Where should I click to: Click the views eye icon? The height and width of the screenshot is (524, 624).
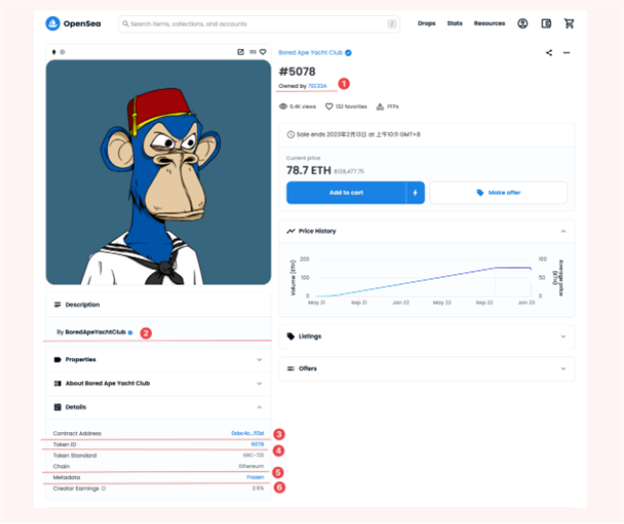[283, 106]
